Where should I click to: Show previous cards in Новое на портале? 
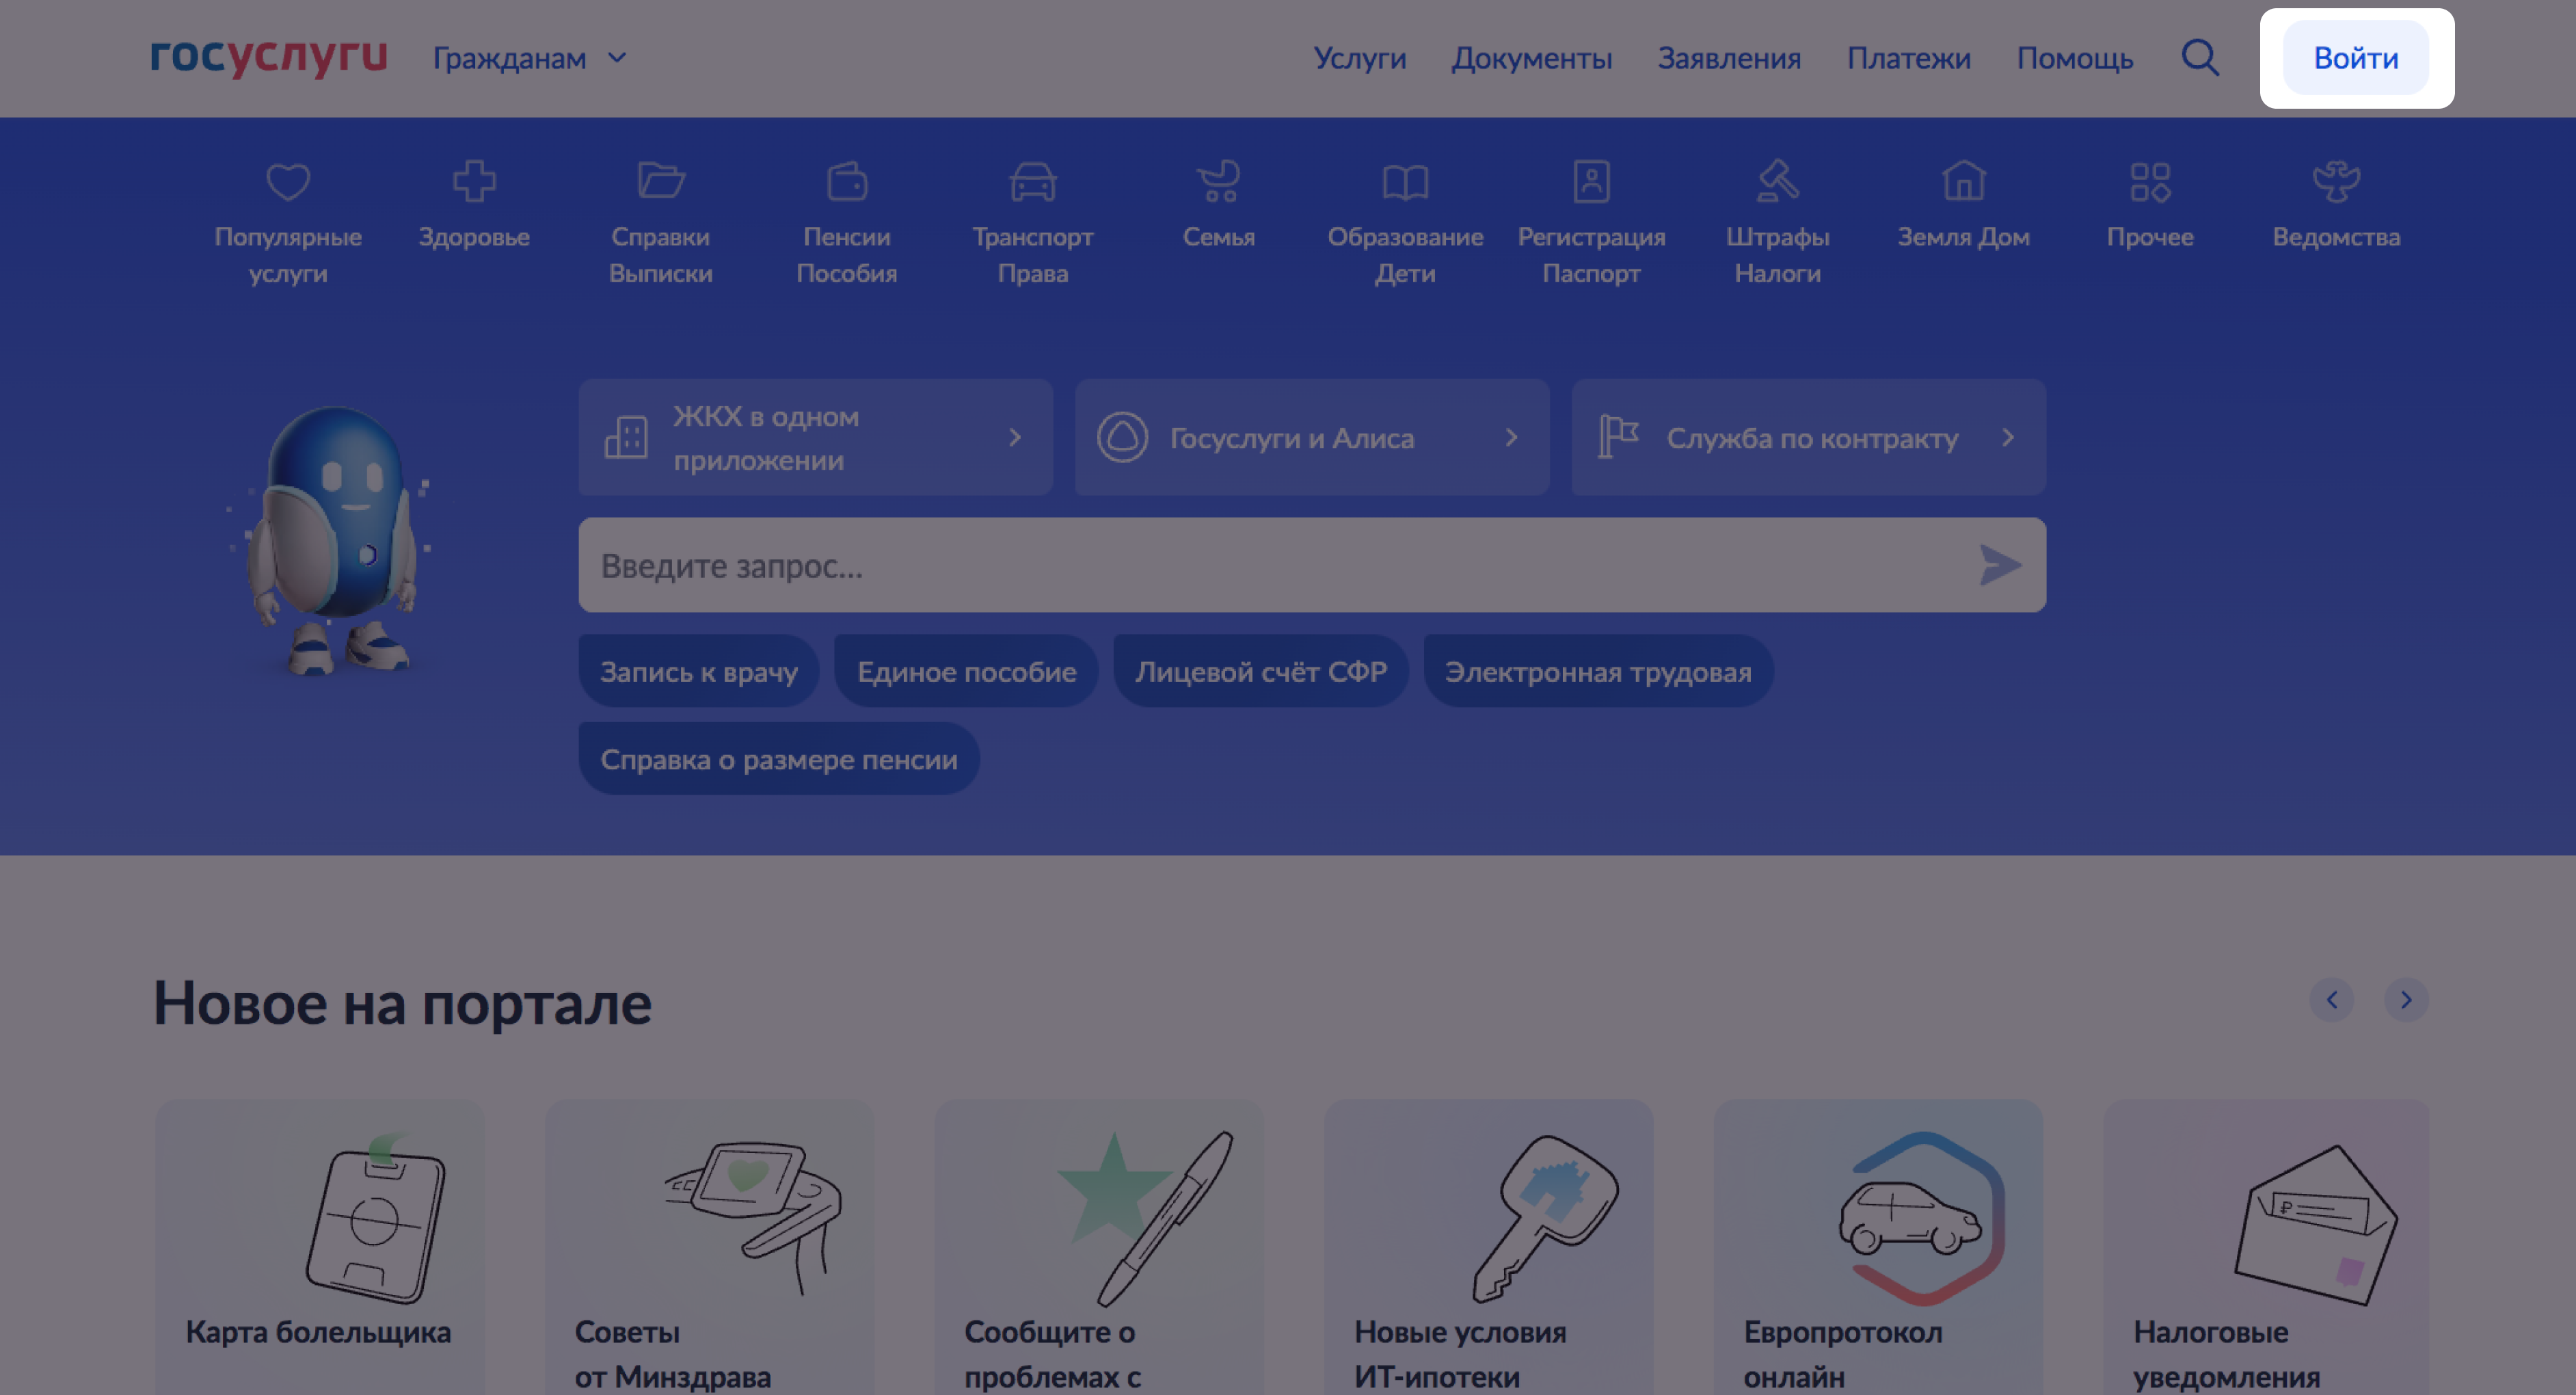click(2331, 1000)
